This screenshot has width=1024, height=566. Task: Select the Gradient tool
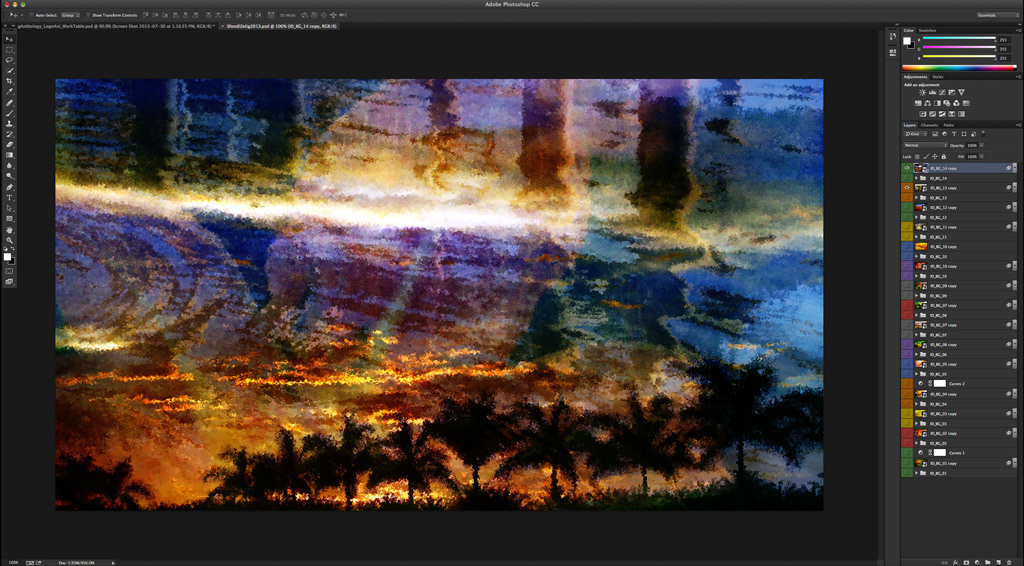[9, 155]
